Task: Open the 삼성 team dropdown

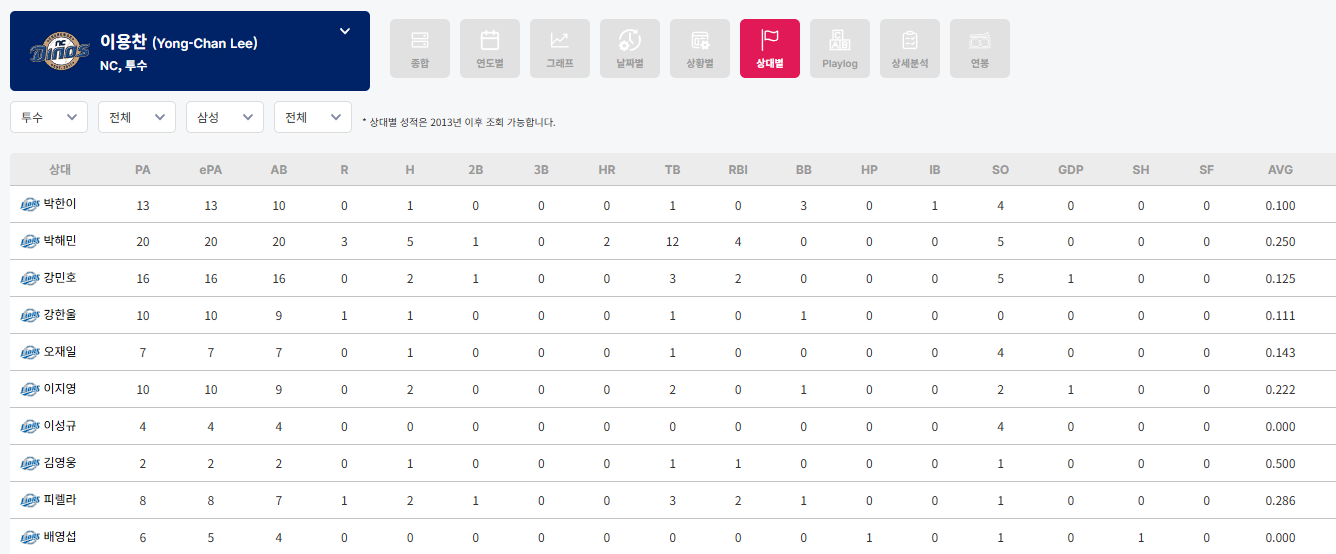Action: tap(225, 117)
